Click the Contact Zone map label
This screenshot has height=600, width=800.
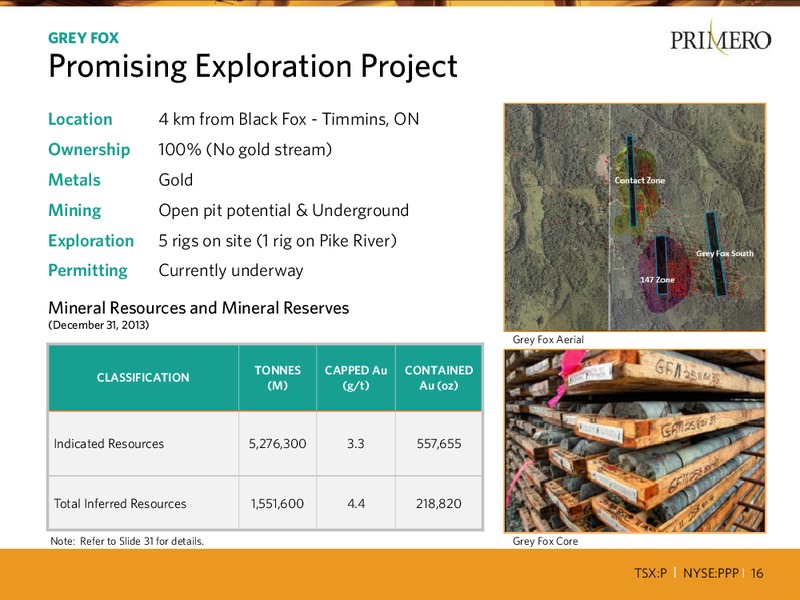(x=640, y=181)
